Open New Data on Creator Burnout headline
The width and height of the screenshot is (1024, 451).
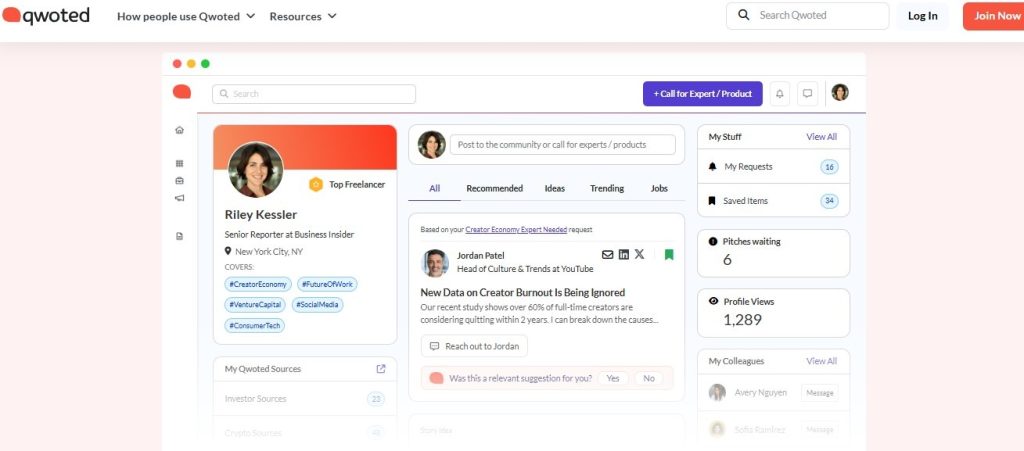point(522,292)
